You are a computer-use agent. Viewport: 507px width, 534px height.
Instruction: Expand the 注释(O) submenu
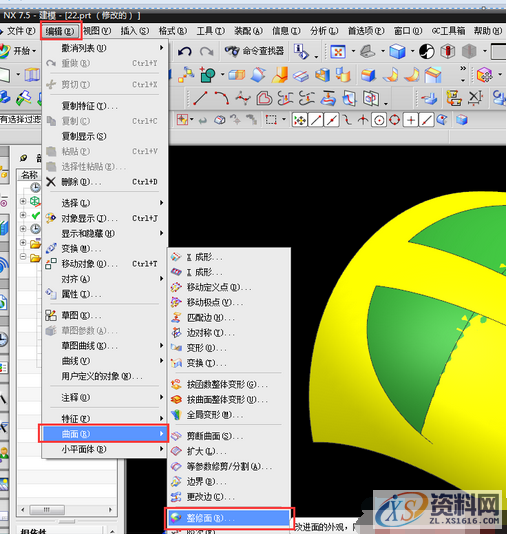click(x=105, y=397)
